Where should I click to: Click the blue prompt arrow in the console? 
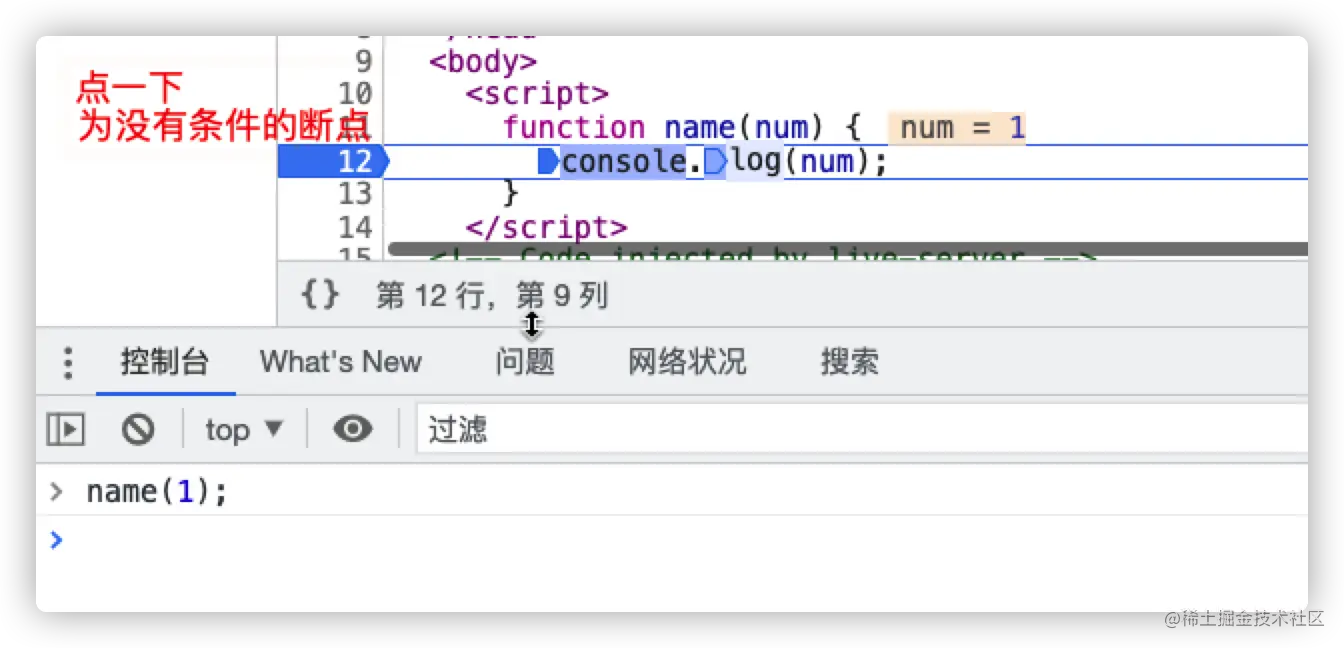click(x=56, y=541)
